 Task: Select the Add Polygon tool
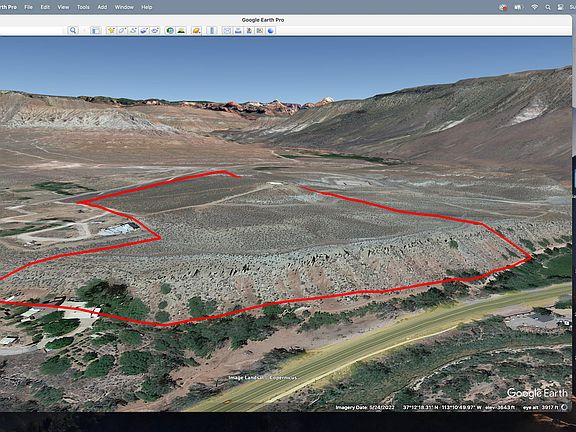pos(122,30)
